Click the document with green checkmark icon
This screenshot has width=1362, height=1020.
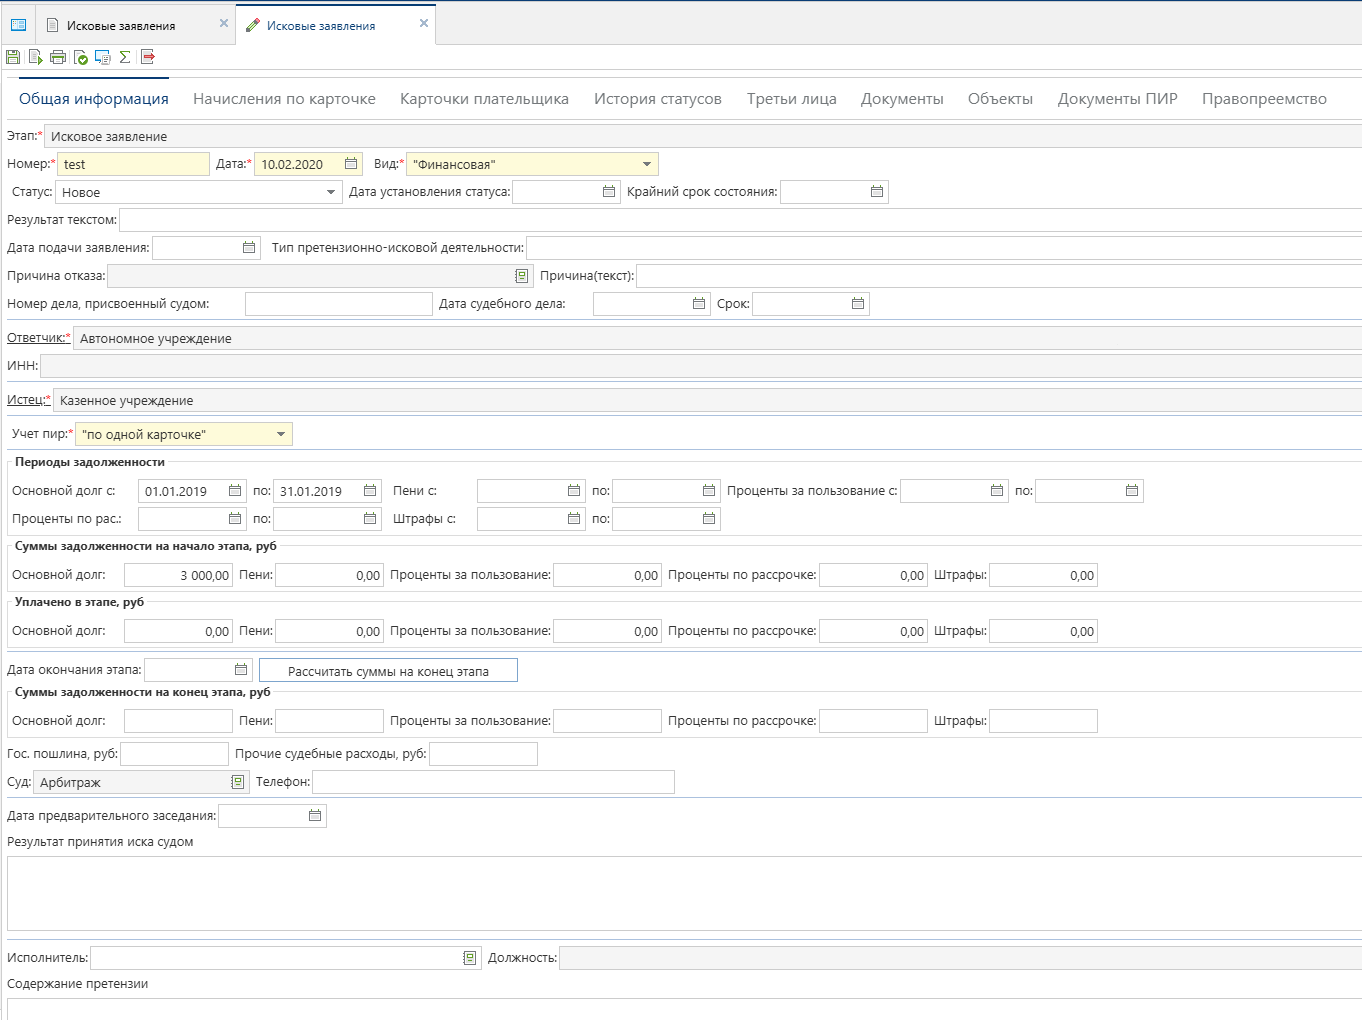[80, 57]
